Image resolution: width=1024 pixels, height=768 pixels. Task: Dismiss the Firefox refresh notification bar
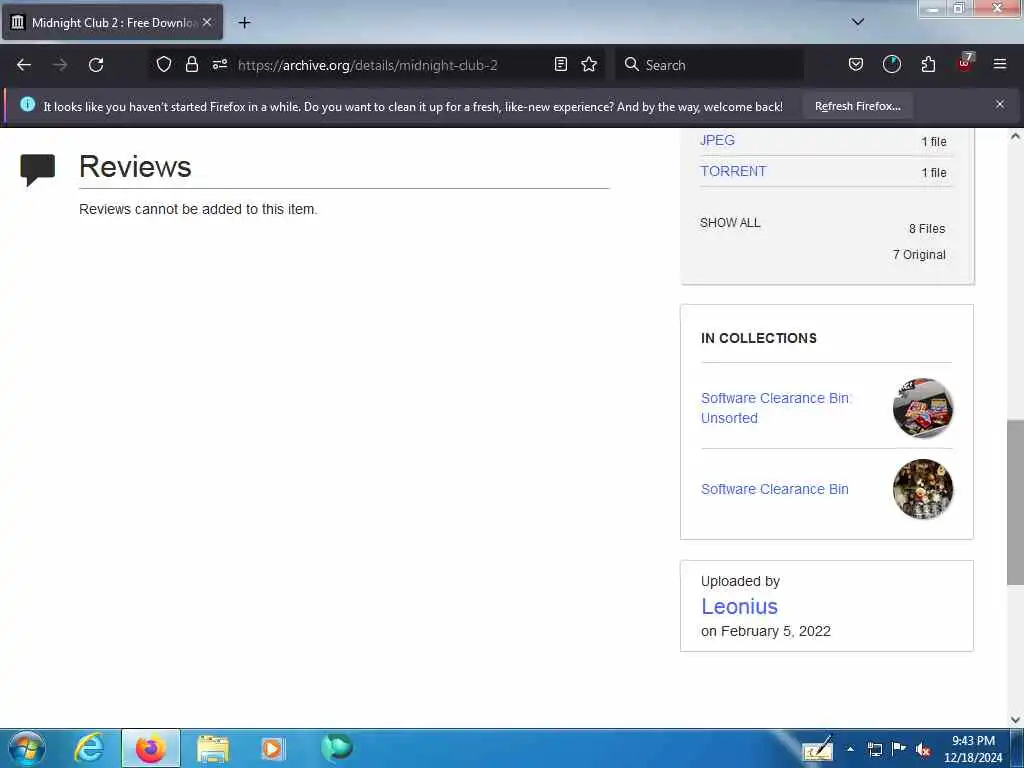1000,104
